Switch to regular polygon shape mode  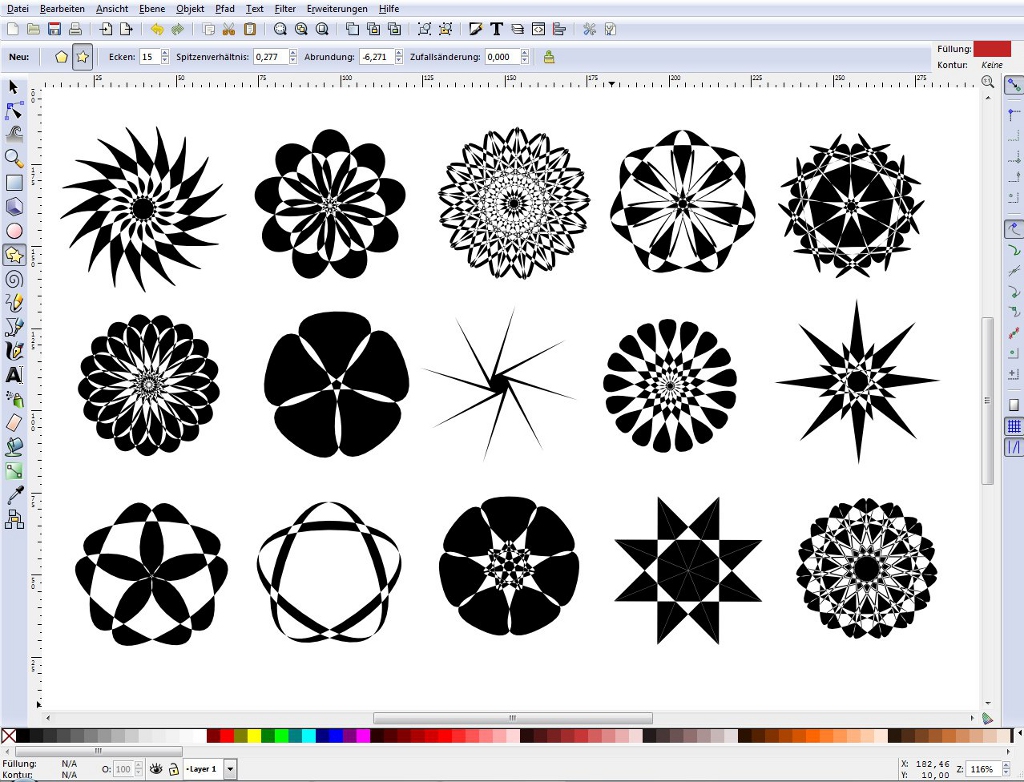click(62, 57)
